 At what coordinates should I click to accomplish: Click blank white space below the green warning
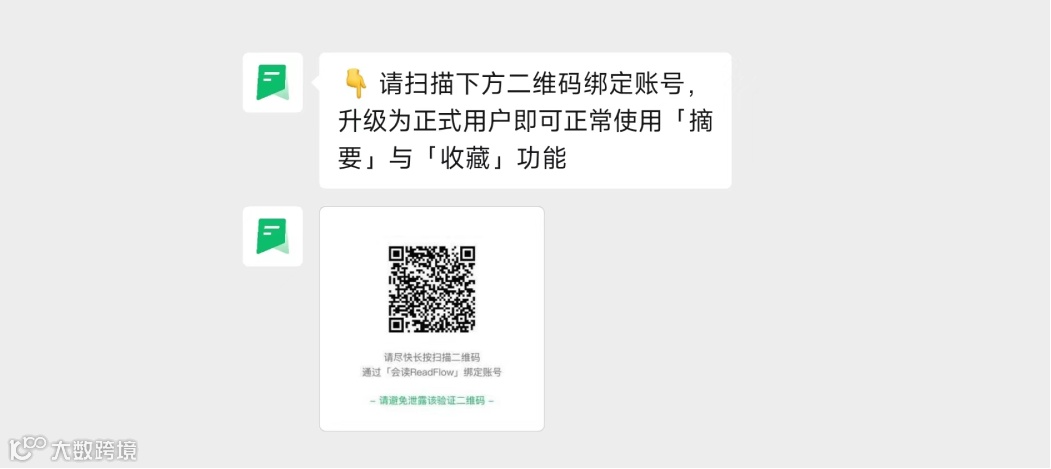tap(432, 419)
